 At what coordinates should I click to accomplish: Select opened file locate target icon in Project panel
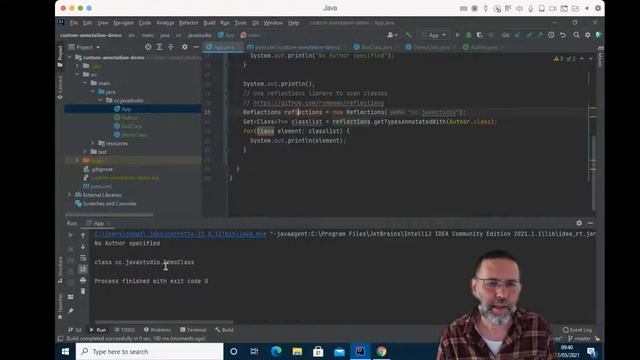coord(148,47)
